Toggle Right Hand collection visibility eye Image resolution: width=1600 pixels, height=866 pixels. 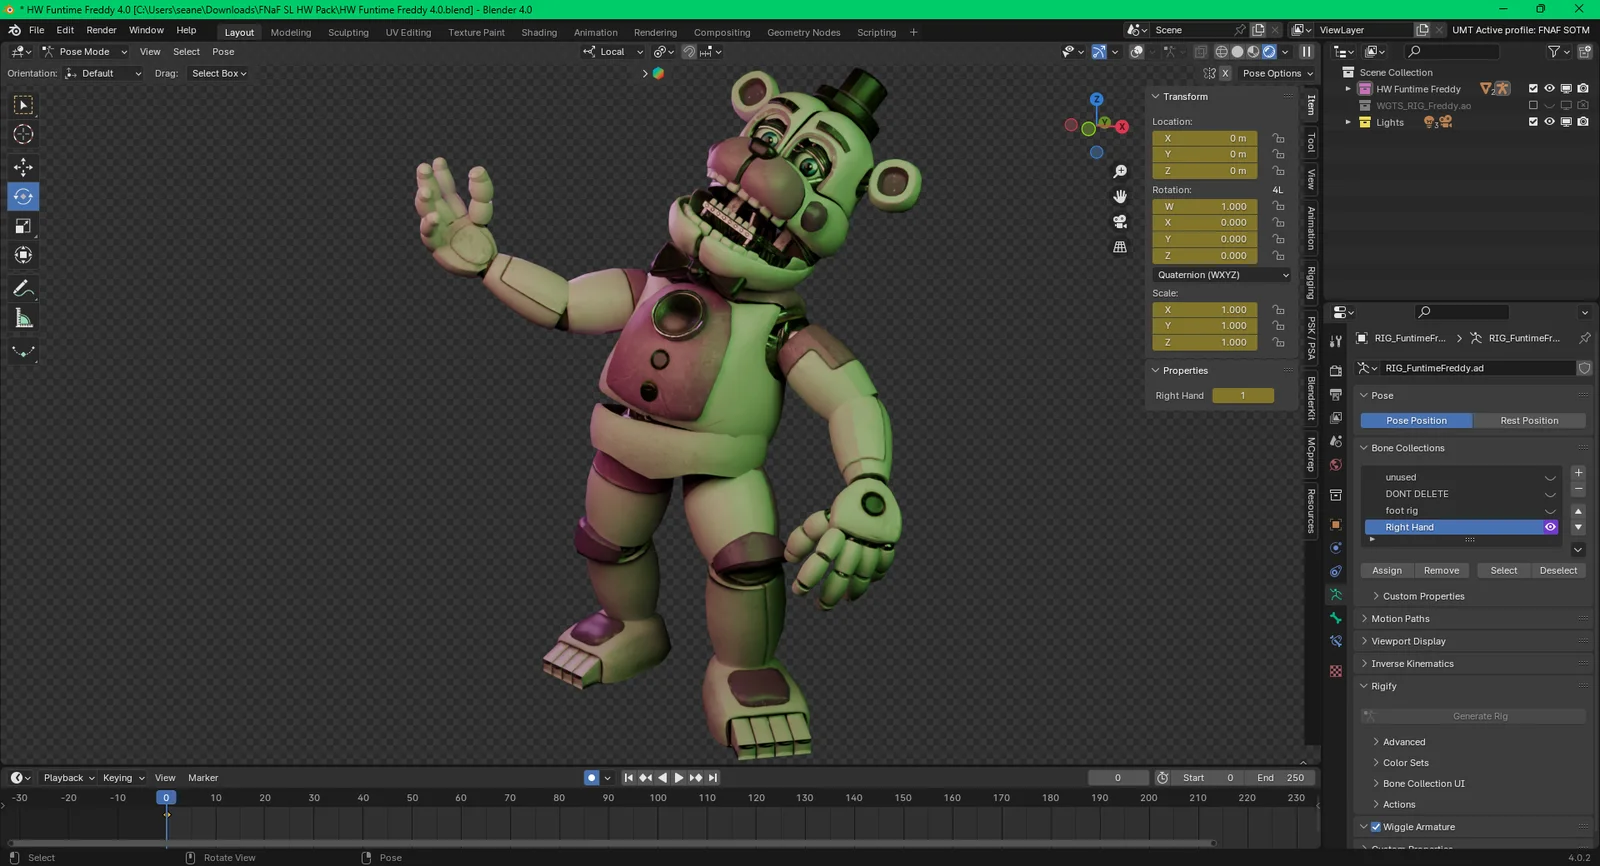tap(1550, 527)
